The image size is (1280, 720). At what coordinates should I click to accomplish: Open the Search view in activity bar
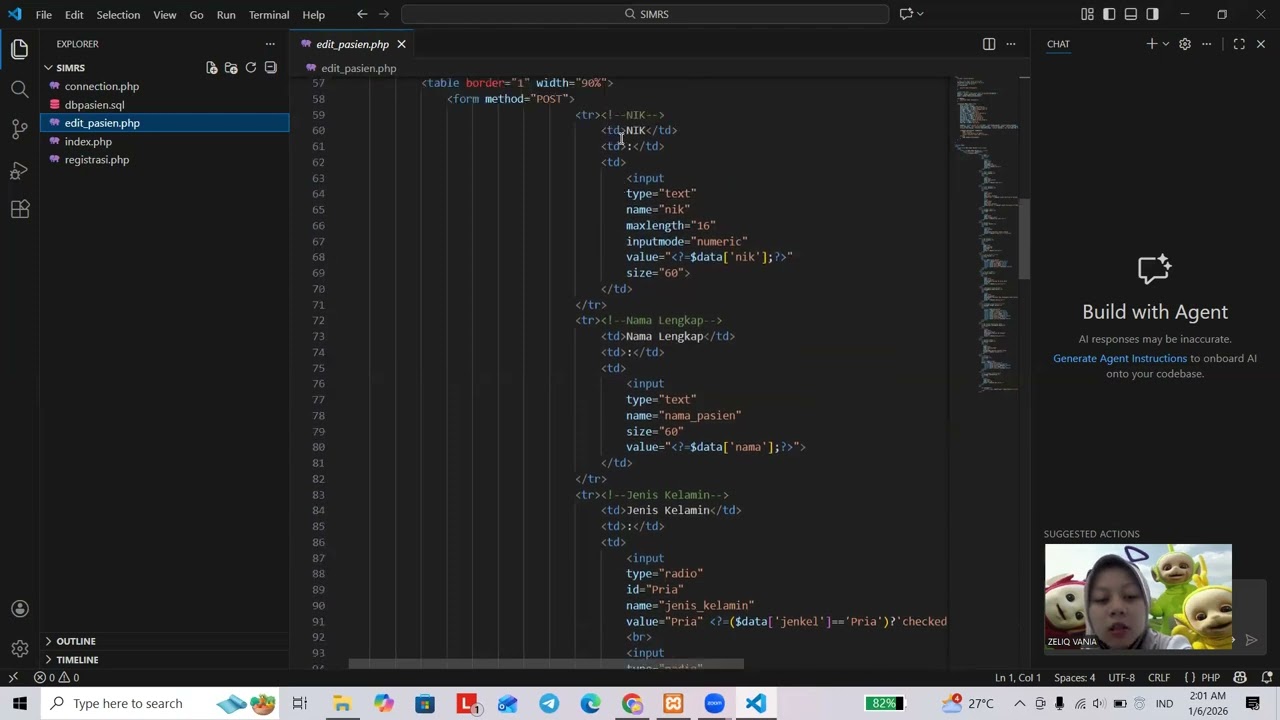click(19, 89)
